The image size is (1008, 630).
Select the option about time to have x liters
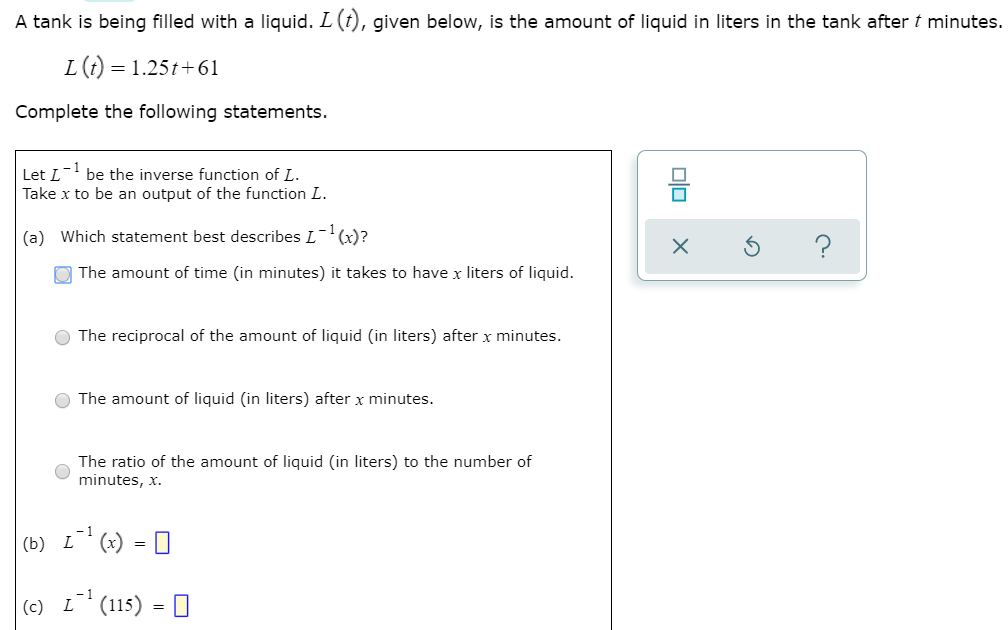click(62, 272)
